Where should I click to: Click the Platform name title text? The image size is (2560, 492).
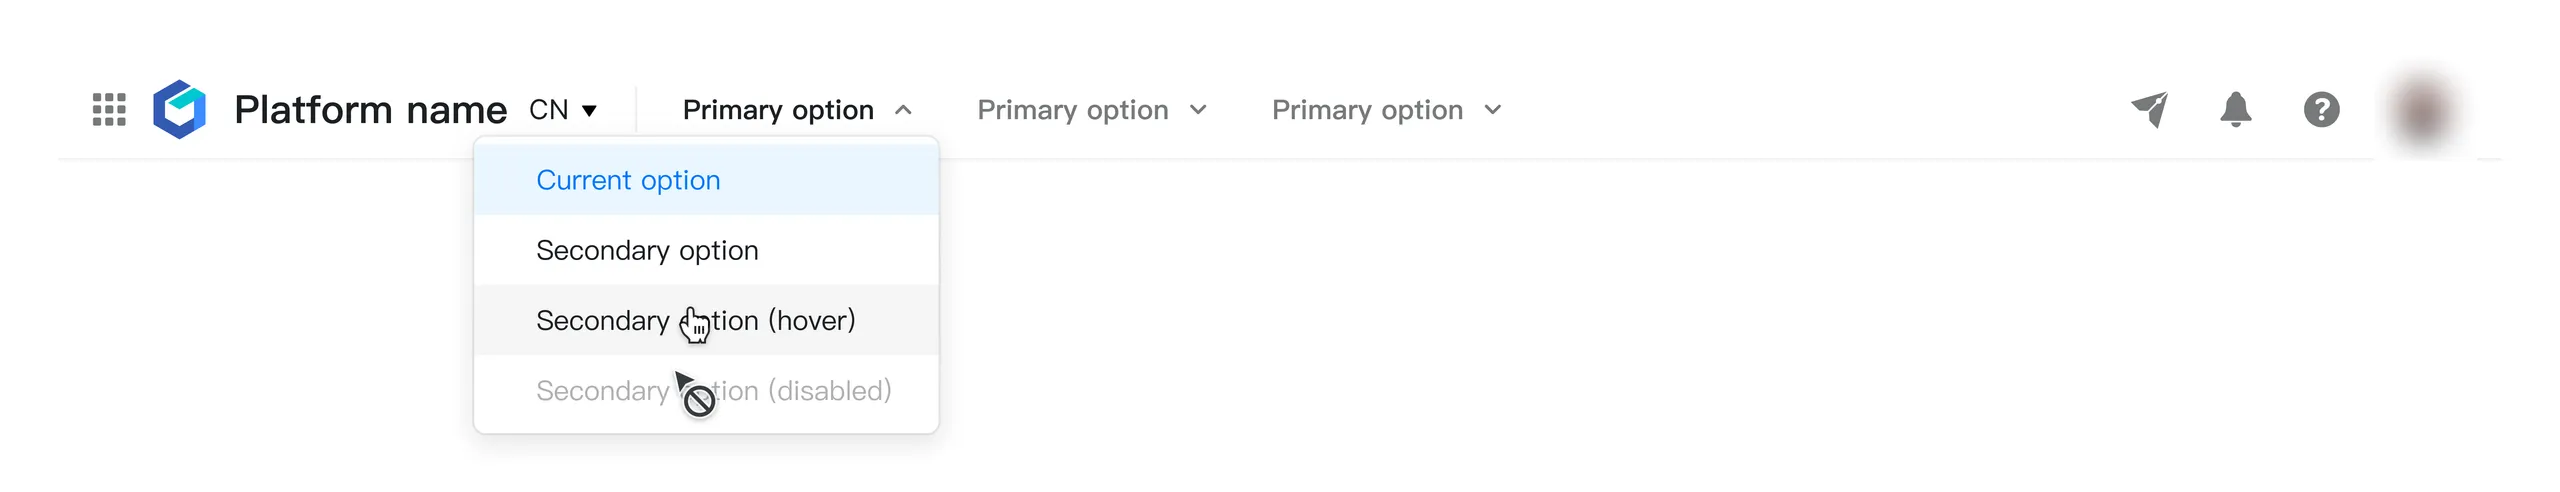(370, 109)
